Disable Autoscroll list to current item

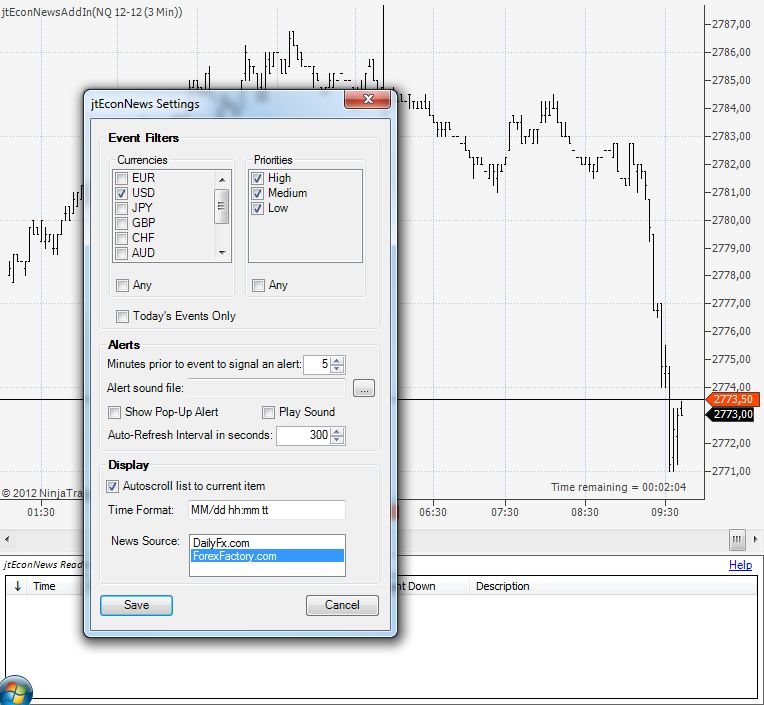coord(113,486)
